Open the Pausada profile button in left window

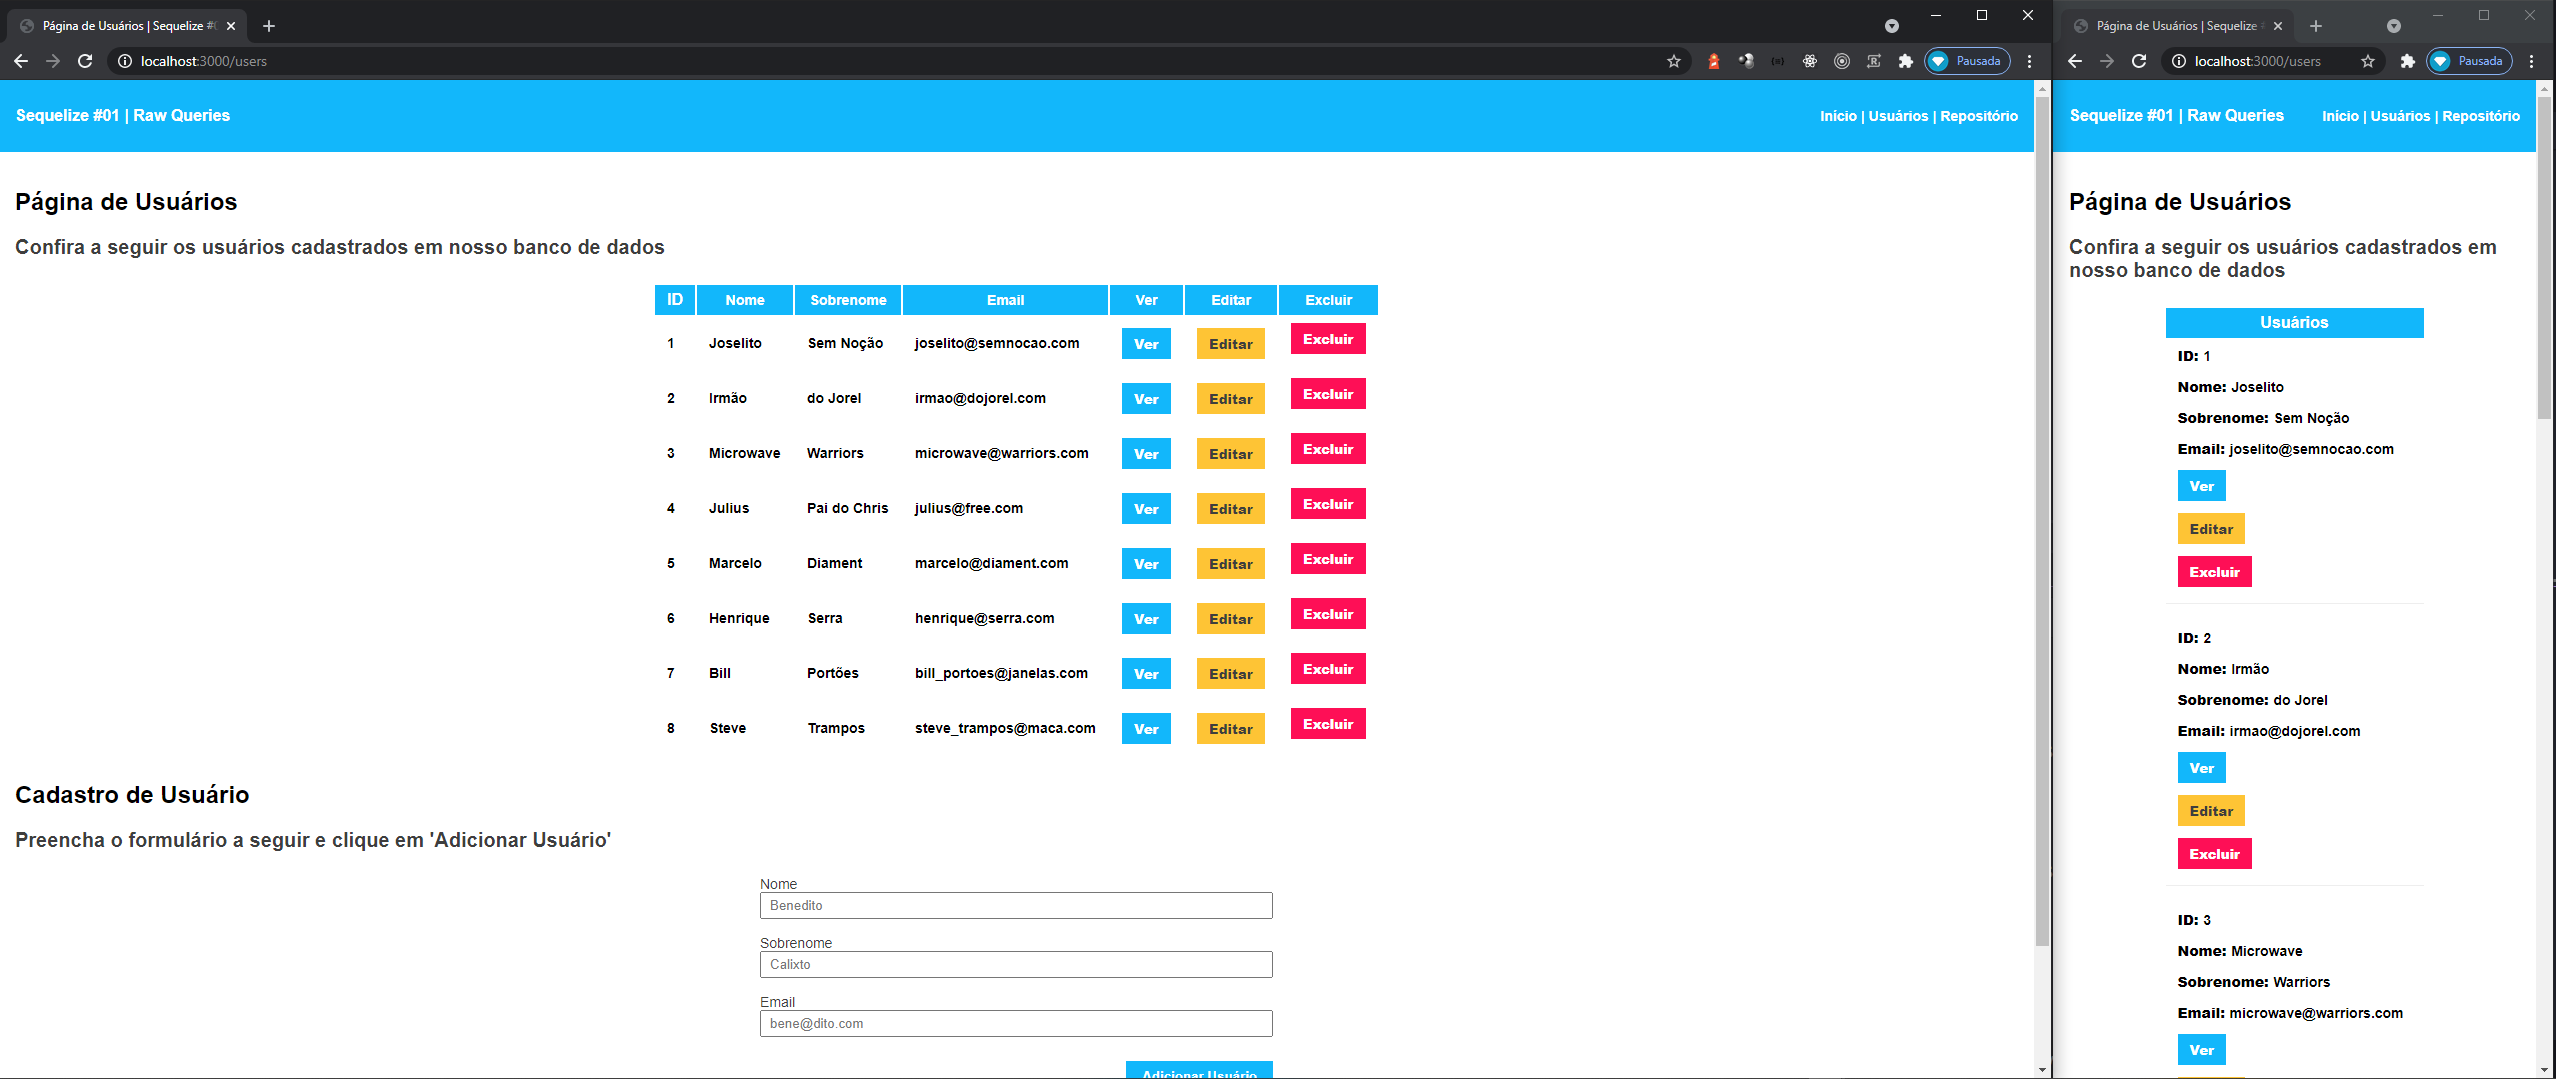click(1967, 61)
